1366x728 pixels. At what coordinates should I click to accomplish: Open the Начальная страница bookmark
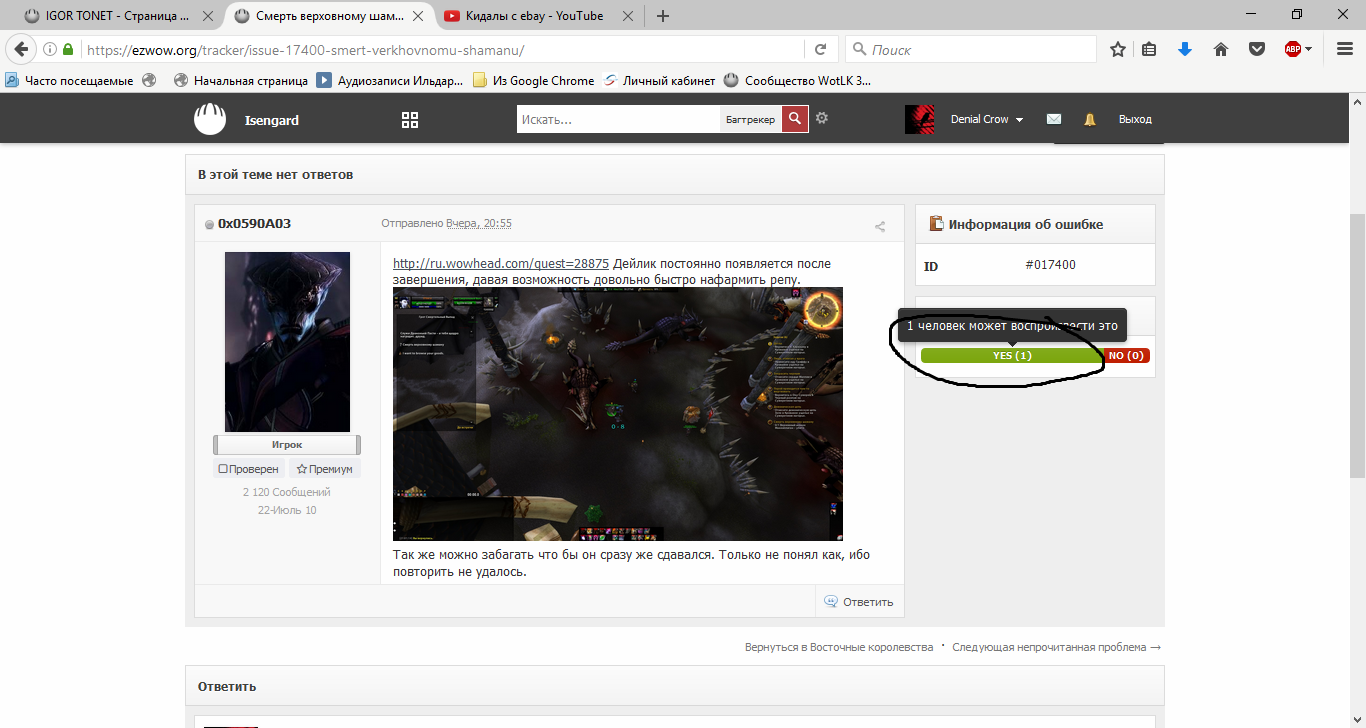tap(241, 81)
